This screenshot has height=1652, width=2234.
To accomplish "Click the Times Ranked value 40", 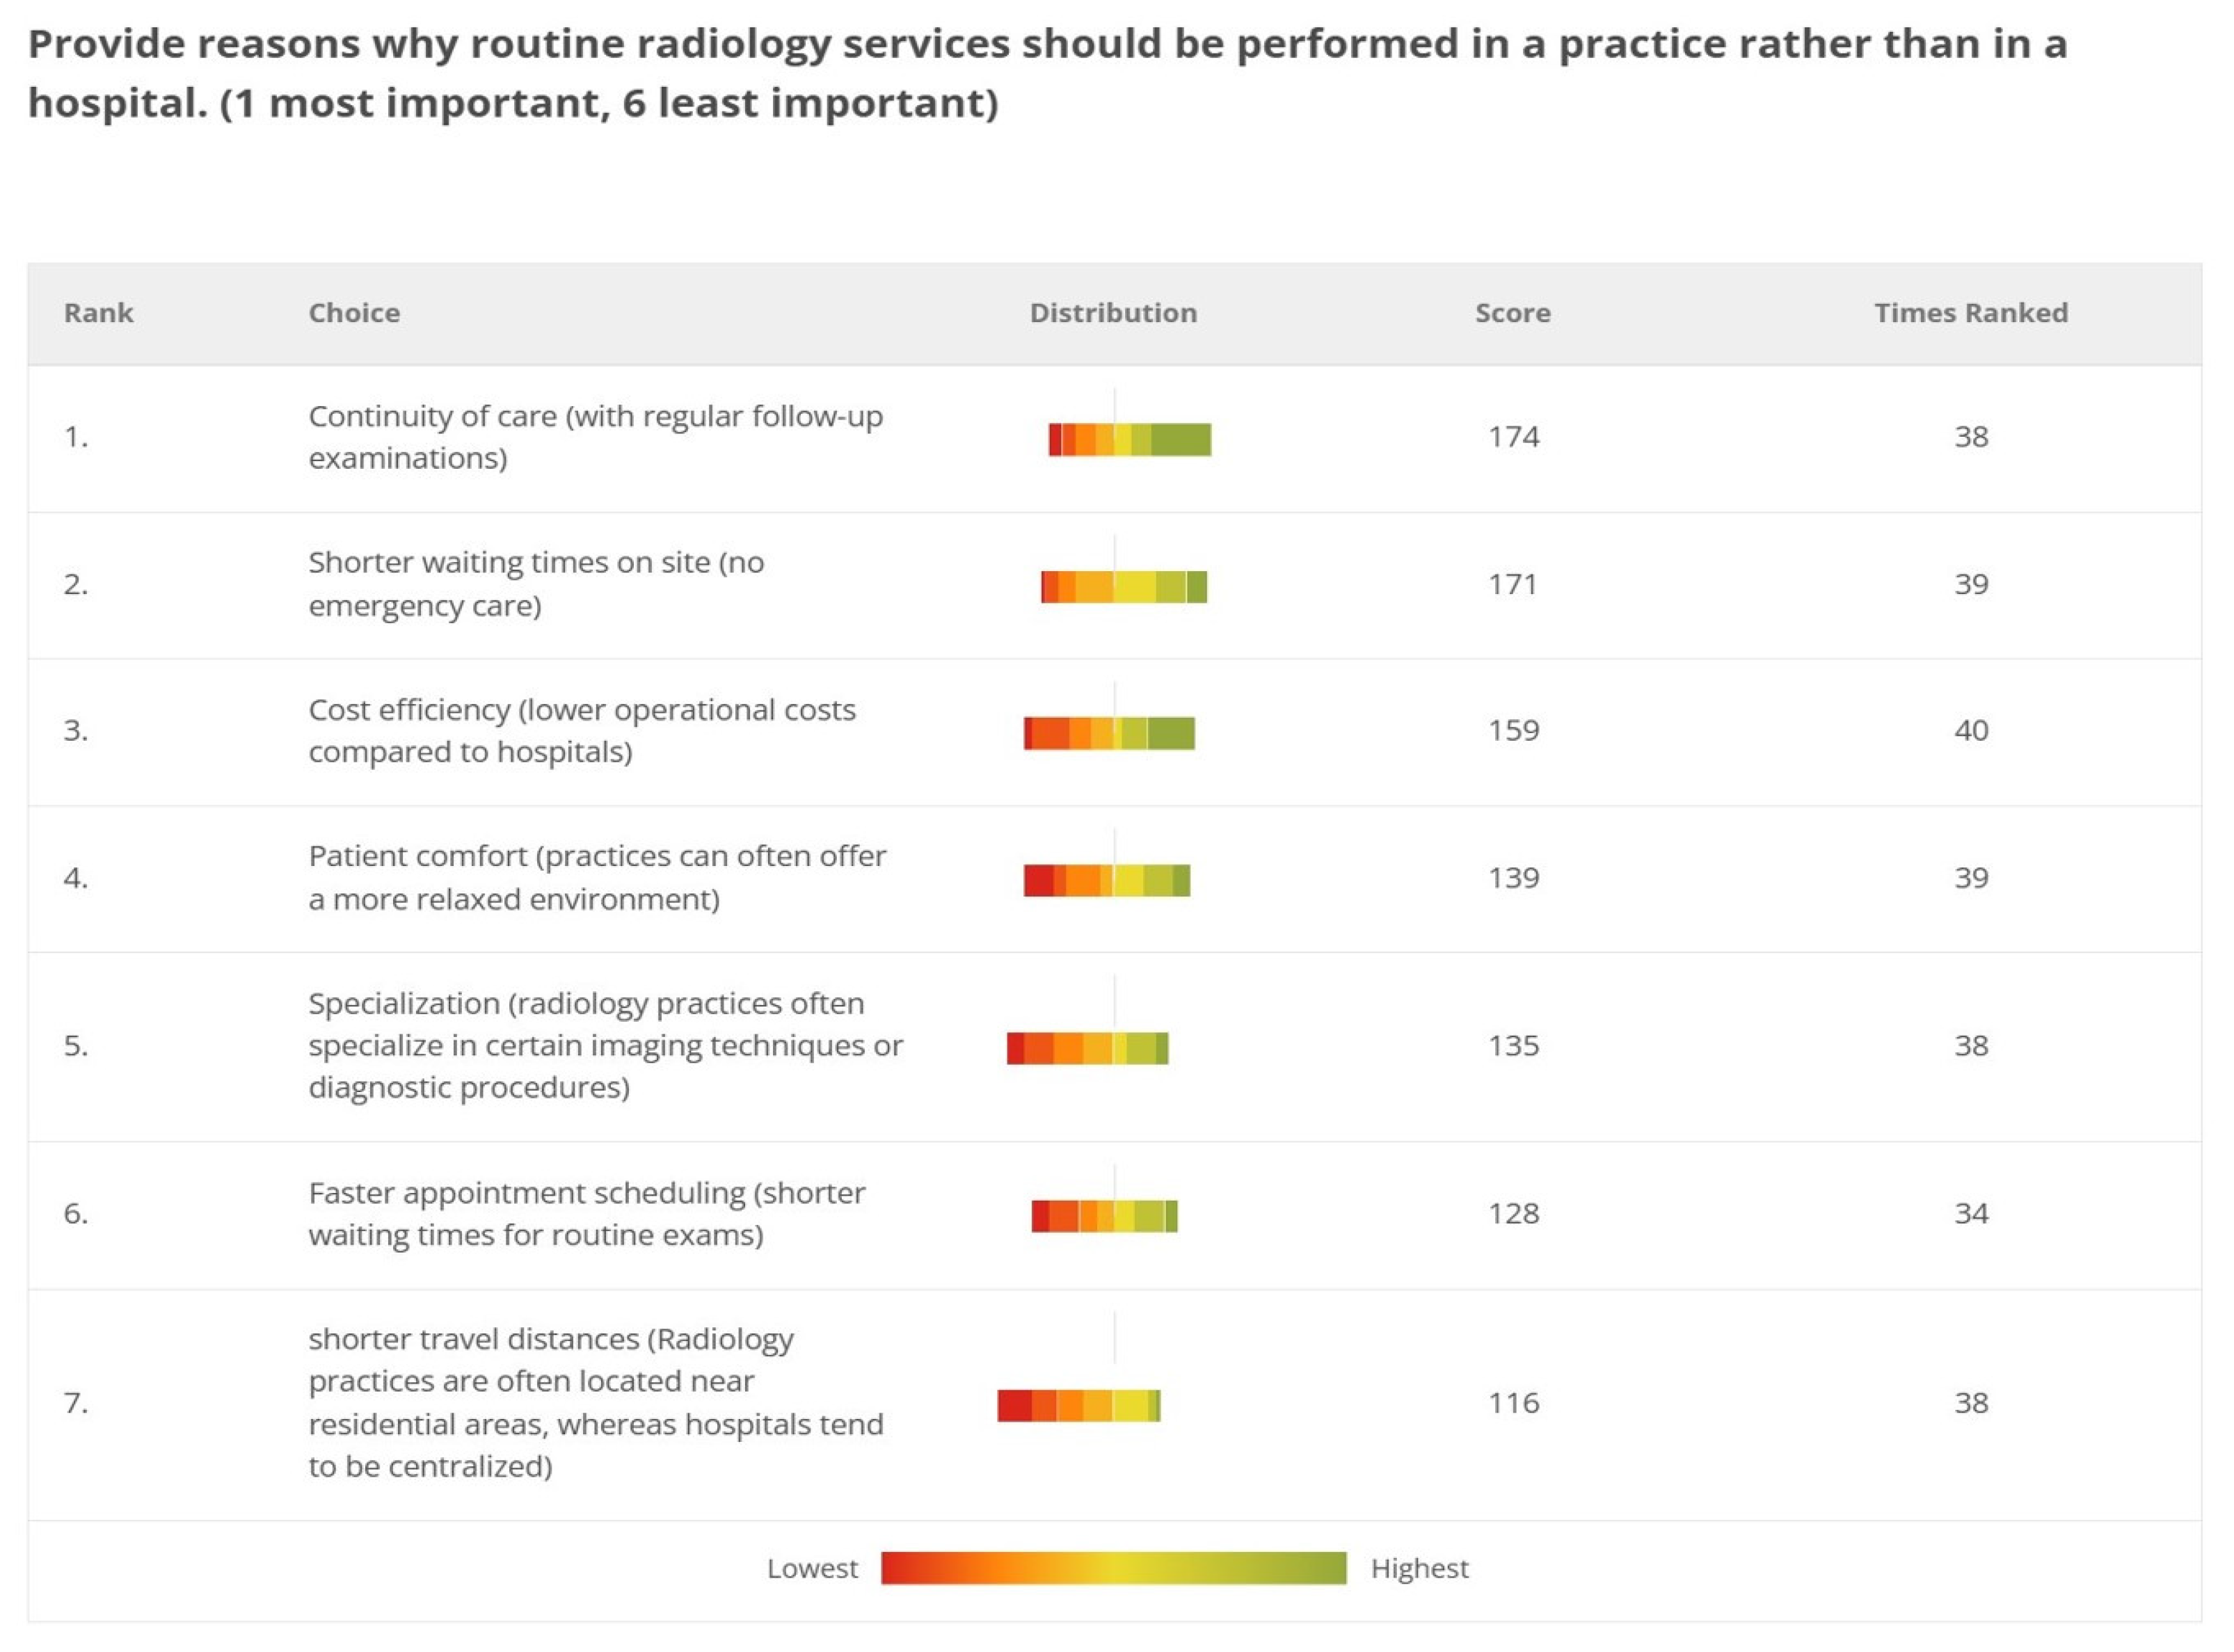I will click(1970, 731).
